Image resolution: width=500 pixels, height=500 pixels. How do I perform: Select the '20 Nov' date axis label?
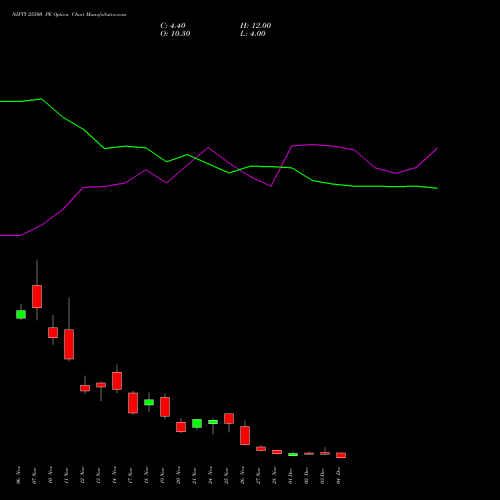tap(178, 475)
